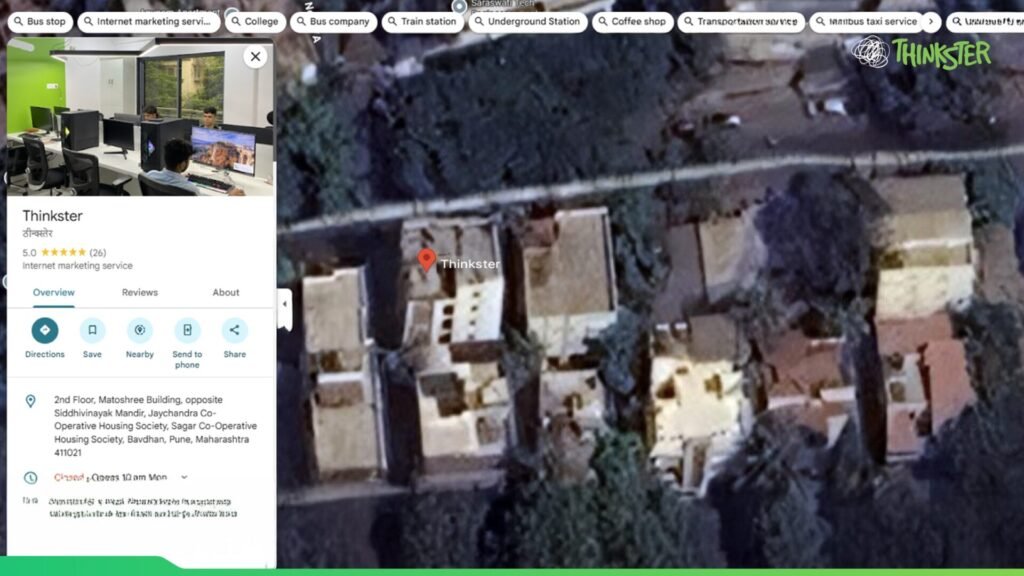The height and width of the screenshot is (576, 1024).
Task: Click the address location pin icon
Action: tap(31, 401)
